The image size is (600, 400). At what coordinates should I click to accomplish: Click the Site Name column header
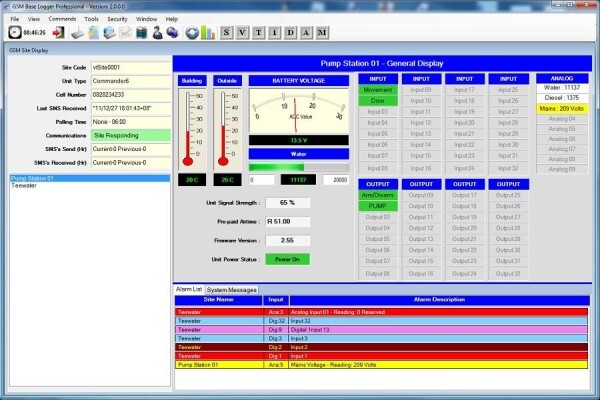point(218,300)
